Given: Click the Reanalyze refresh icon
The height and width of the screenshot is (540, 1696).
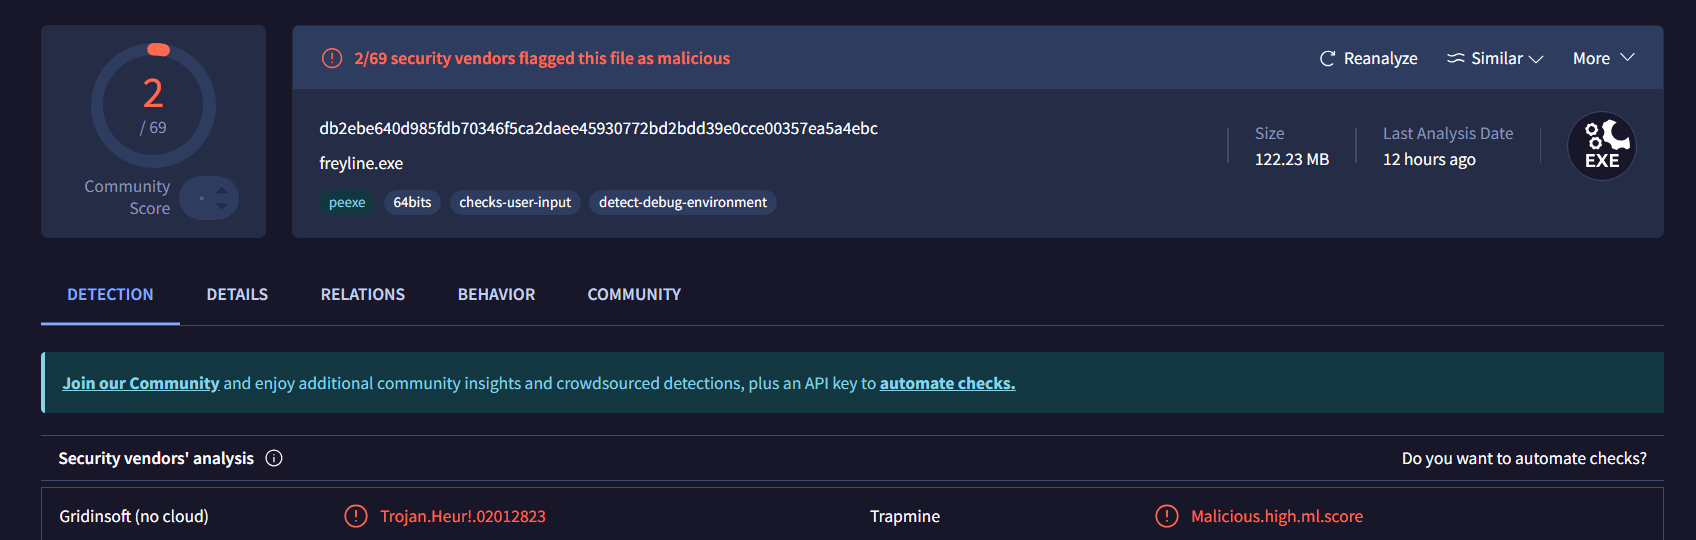Looking at the screenshot, I should pyautogui.click(x=1327, y=59).
